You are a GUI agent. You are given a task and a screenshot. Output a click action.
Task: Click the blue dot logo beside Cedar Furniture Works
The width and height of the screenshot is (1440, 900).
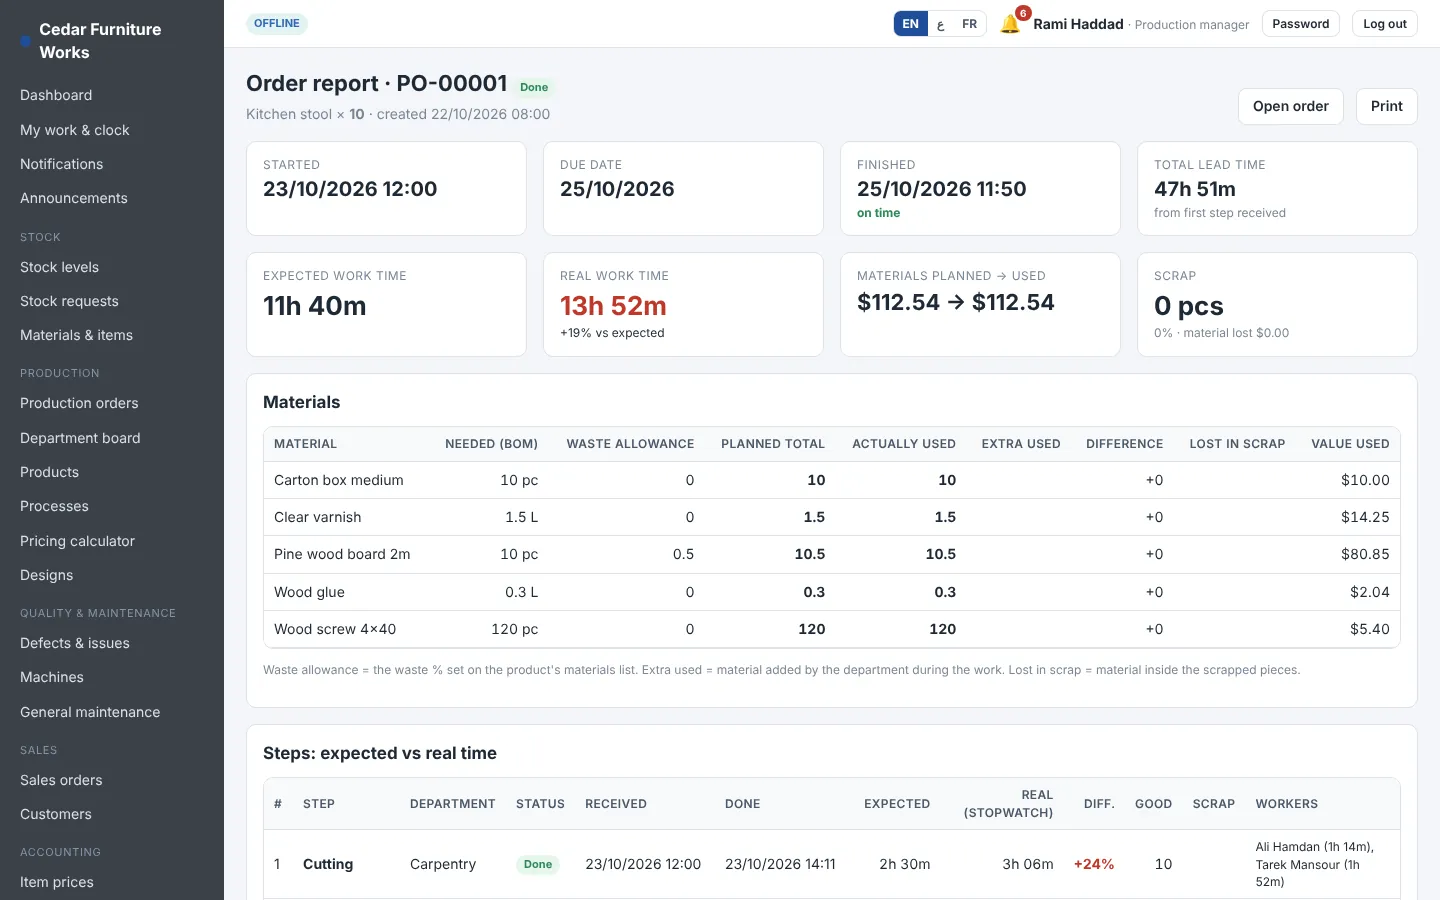coord(25,41)
